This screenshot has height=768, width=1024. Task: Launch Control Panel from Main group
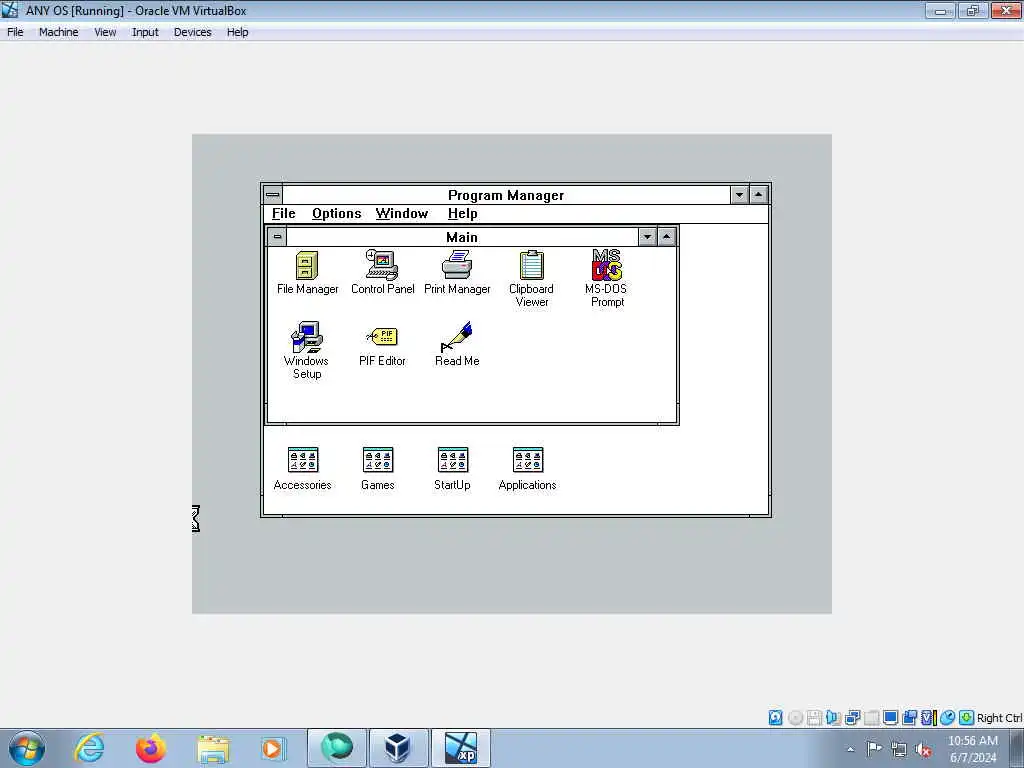click(x=382, y=273)
